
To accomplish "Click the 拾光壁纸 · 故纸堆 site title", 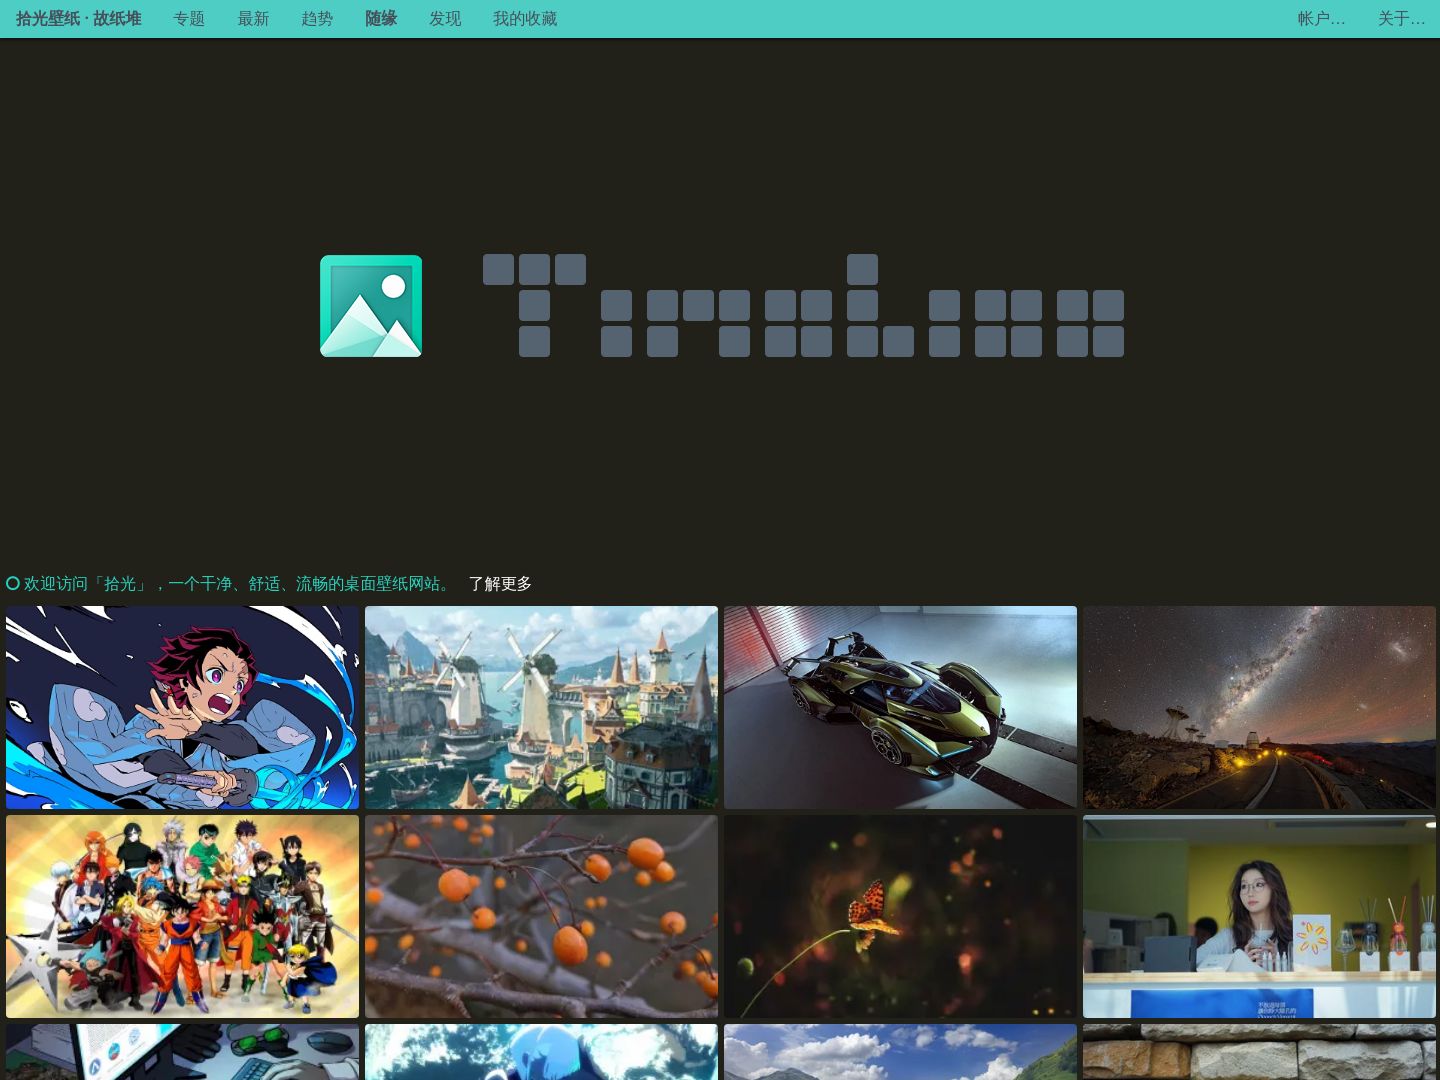I will pos(79,19).
